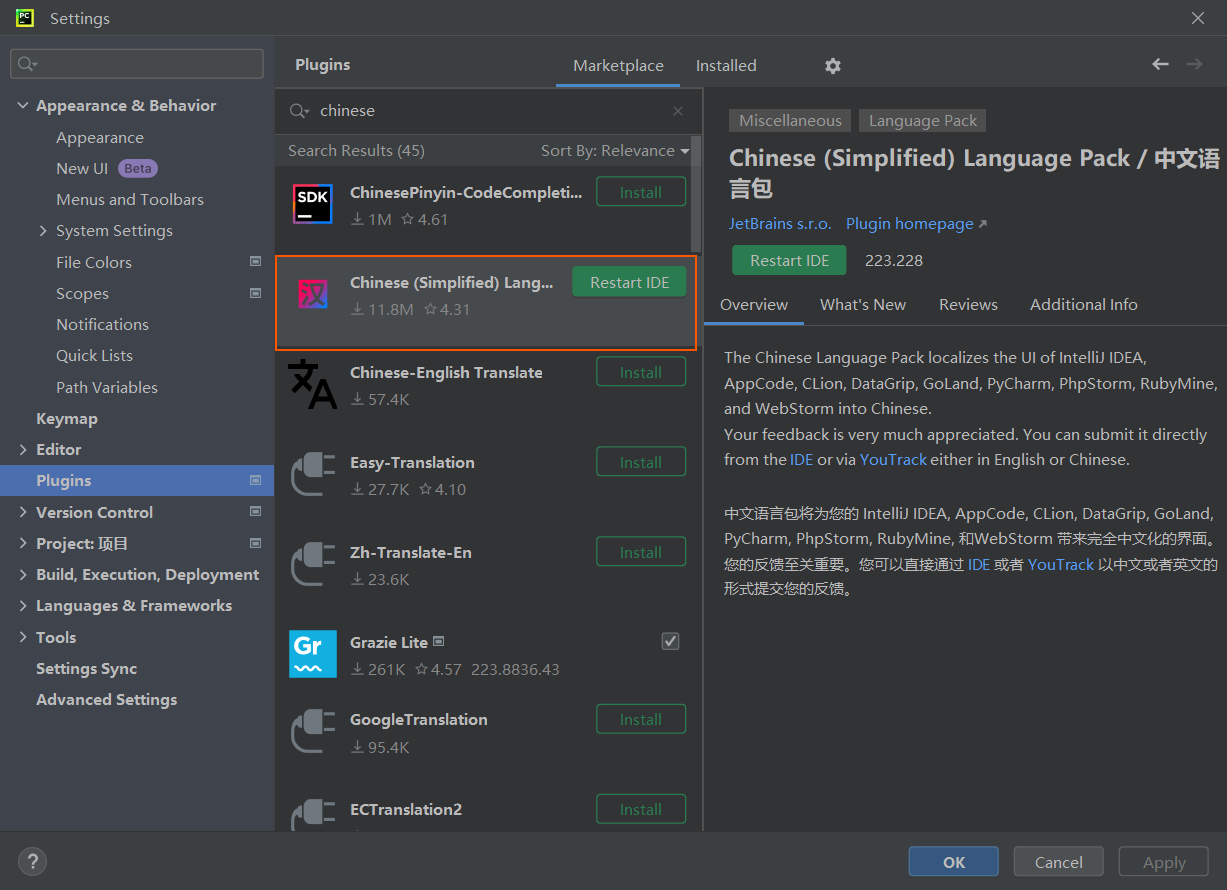Click the project-level icon beside Plugins

(255, 481)
